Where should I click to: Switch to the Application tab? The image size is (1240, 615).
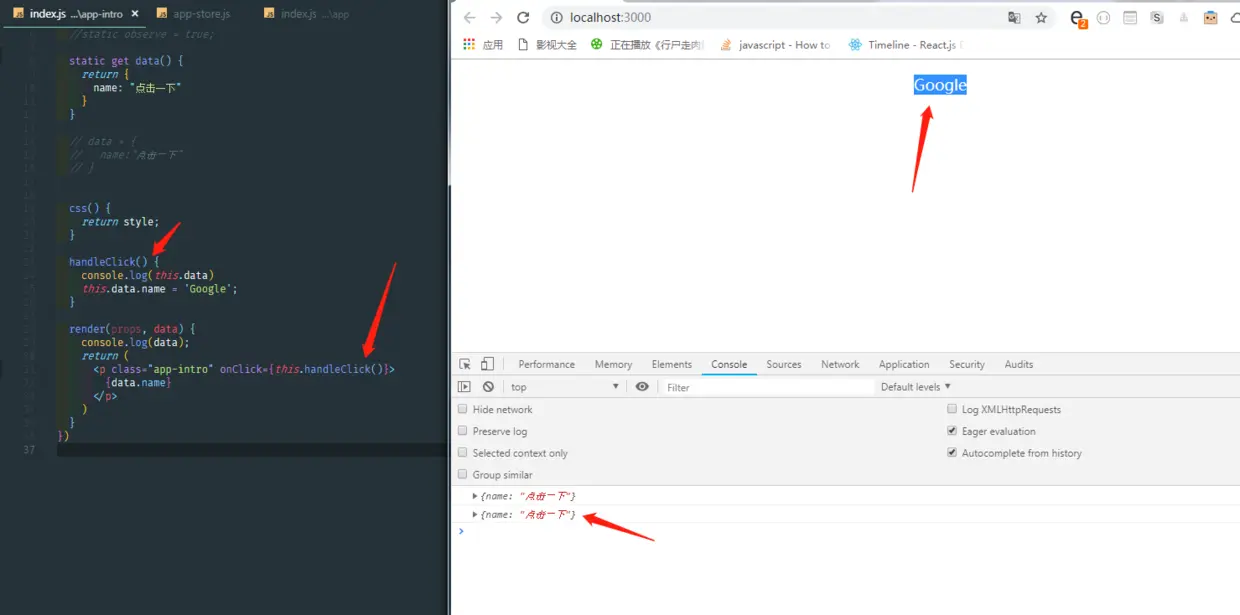[904, 364]
